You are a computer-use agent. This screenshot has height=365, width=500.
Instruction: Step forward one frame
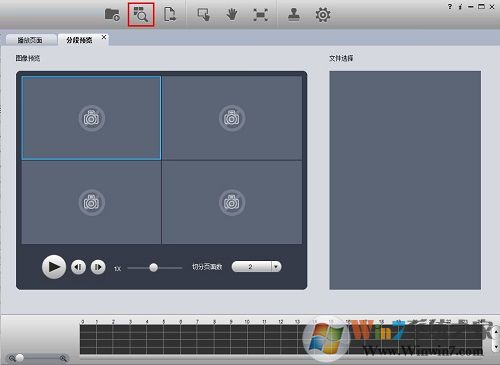pyautogui.click(x=98, y=267)
